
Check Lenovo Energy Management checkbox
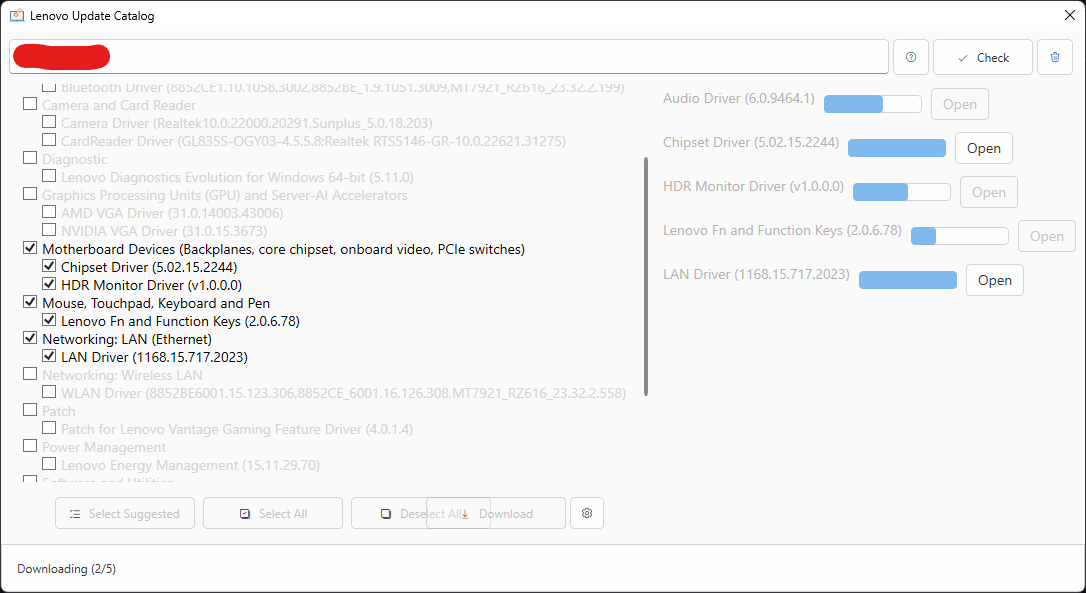point(48,464)
